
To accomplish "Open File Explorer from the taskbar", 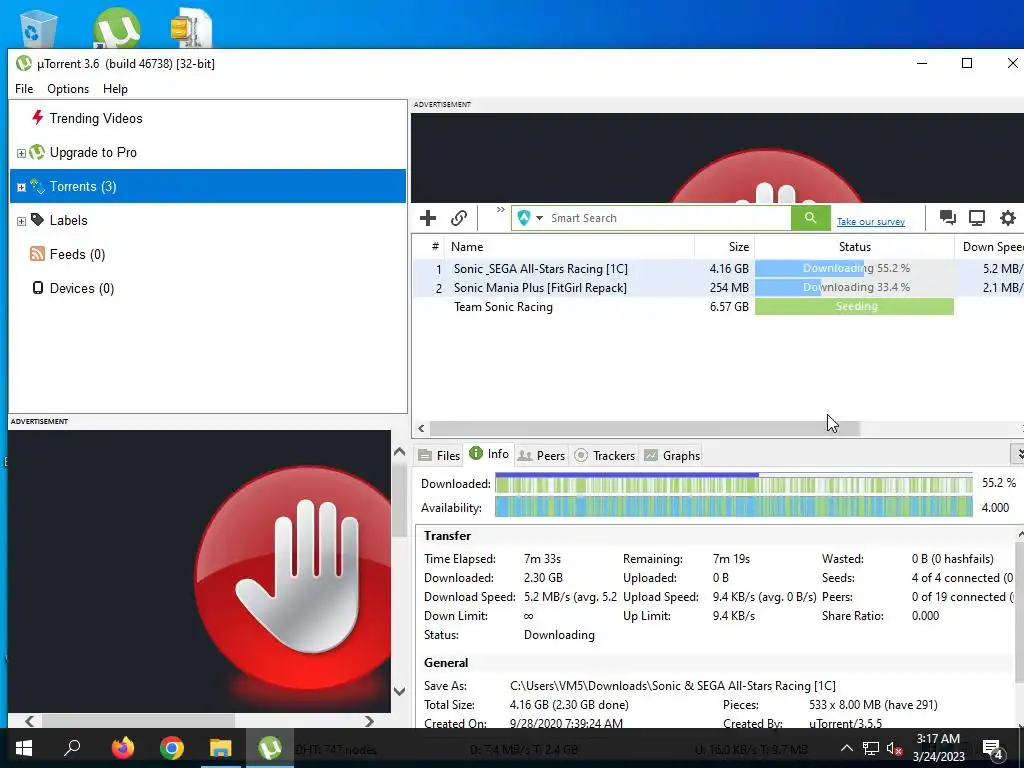I will [x=221, y=748].
